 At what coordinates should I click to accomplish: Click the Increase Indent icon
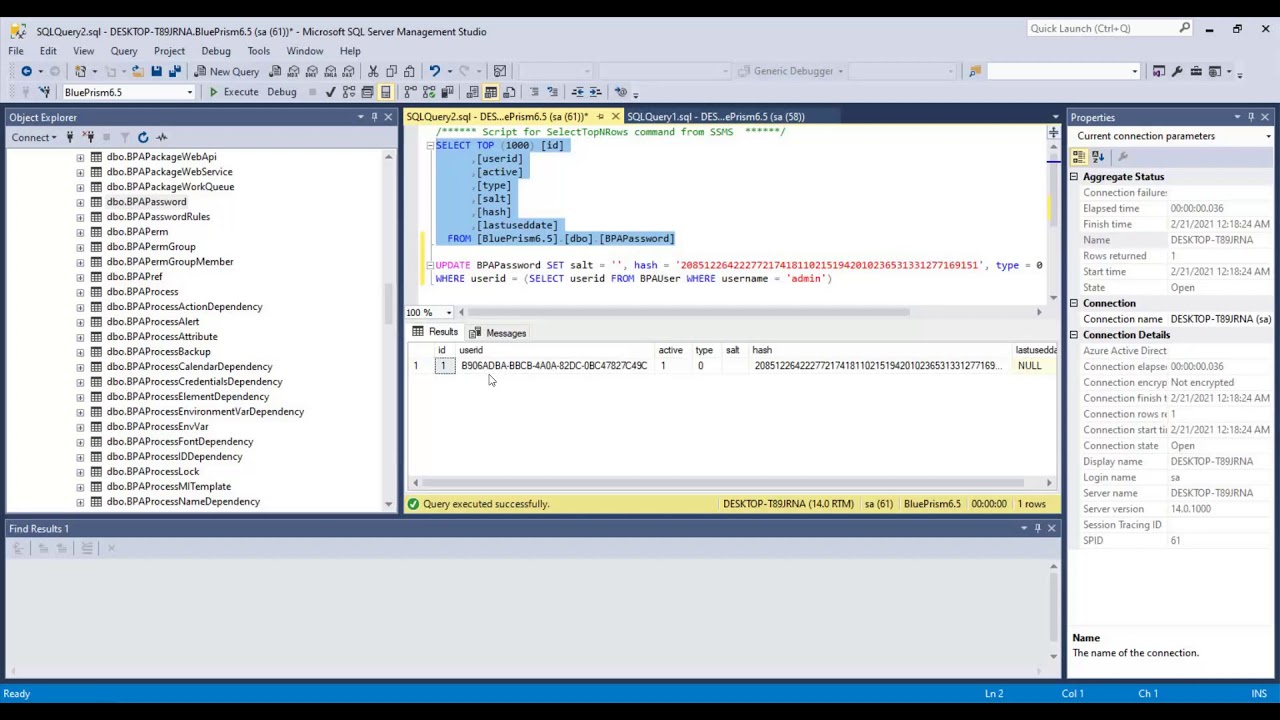click(595, 92)
